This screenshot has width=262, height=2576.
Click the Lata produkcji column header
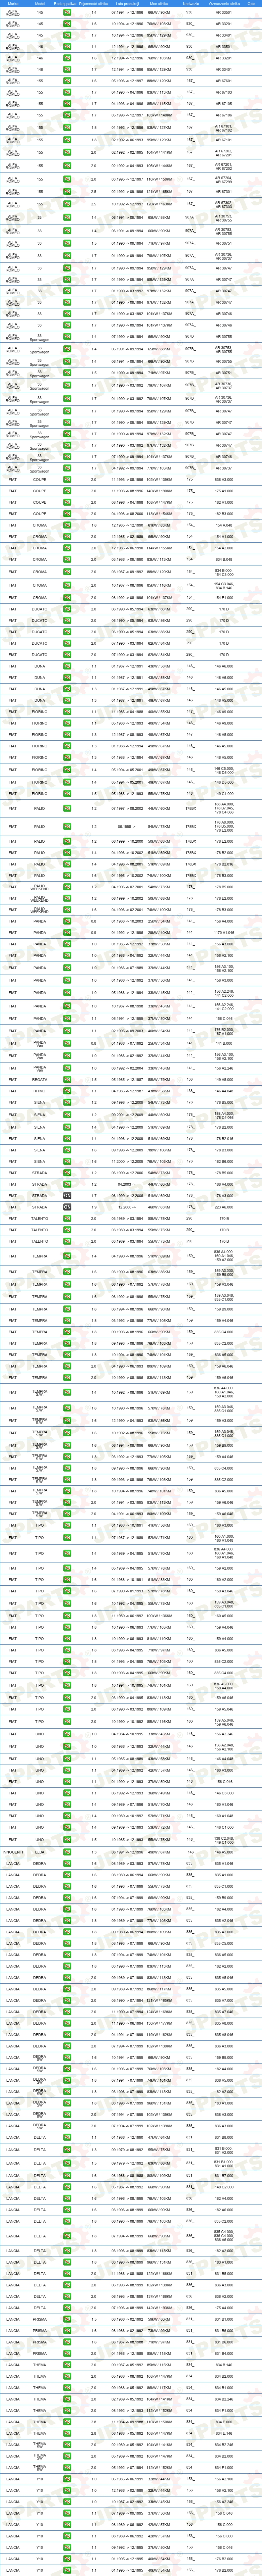coord(127,4)
